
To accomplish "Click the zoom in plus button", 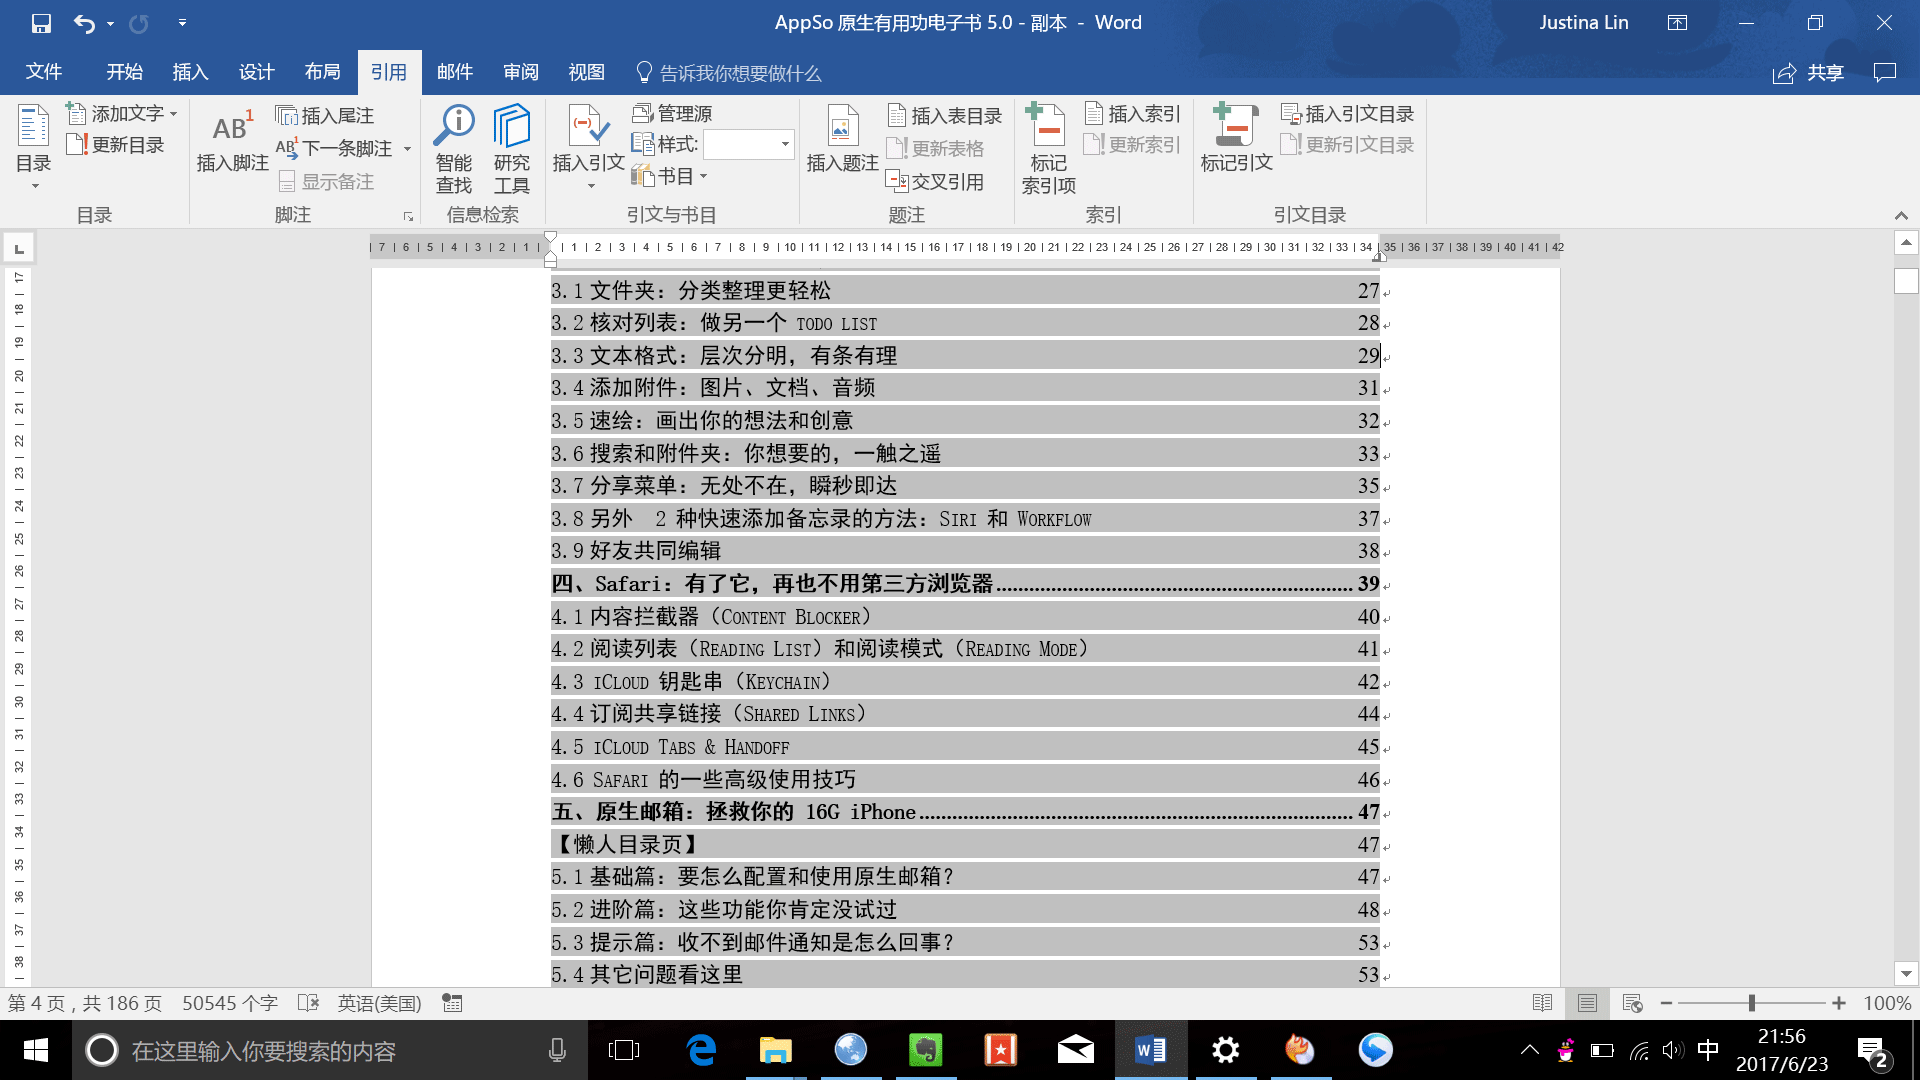I will 1839,1003.
